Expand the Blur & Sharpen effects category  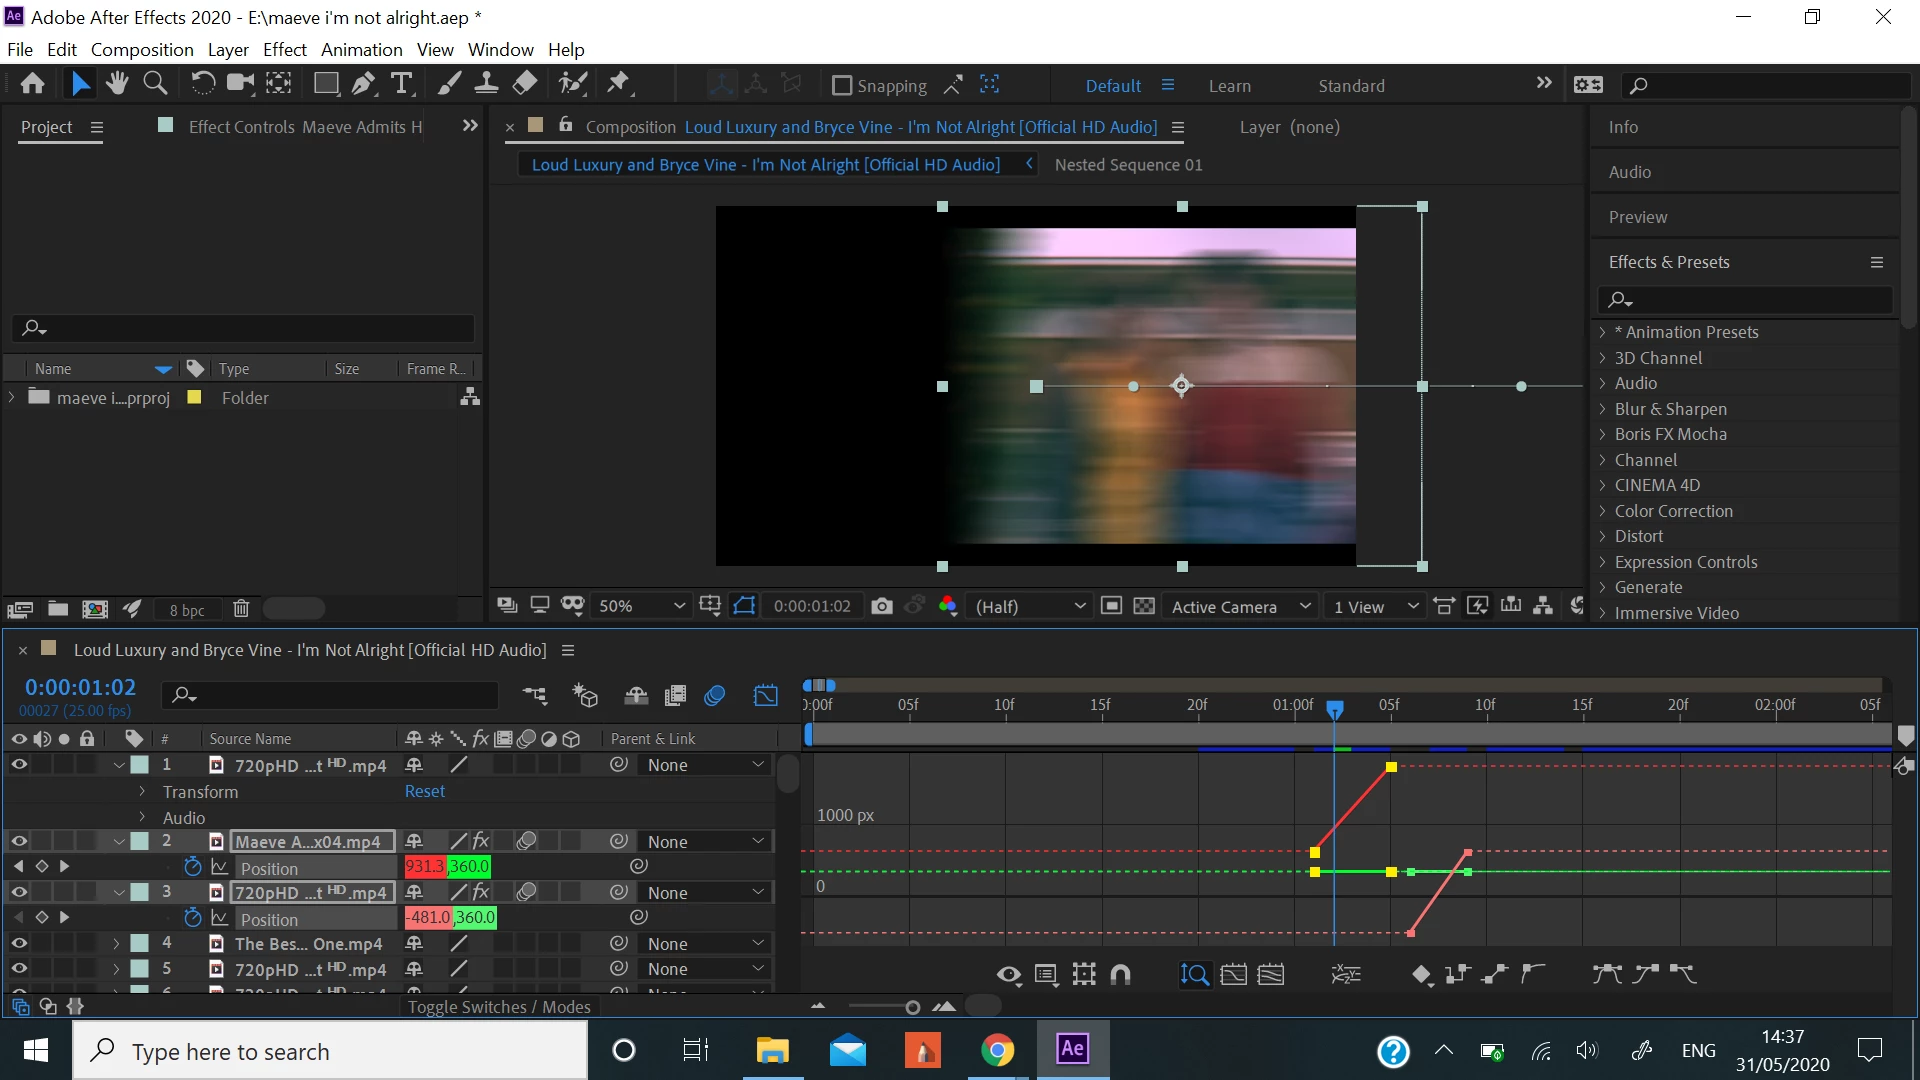(1669, 409)
